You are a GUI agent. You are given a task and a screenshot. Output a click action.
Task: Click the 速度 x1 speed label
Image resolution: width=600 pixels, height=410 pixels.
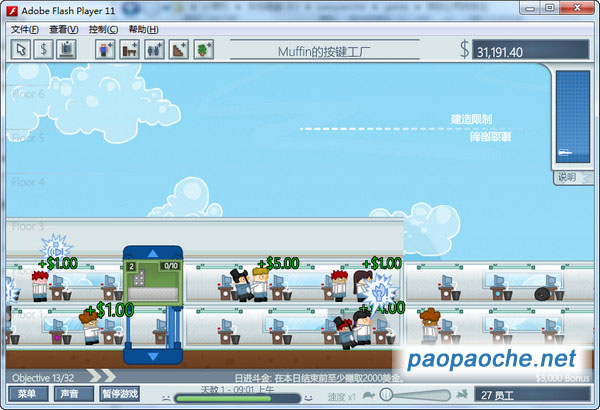(341, 397)
